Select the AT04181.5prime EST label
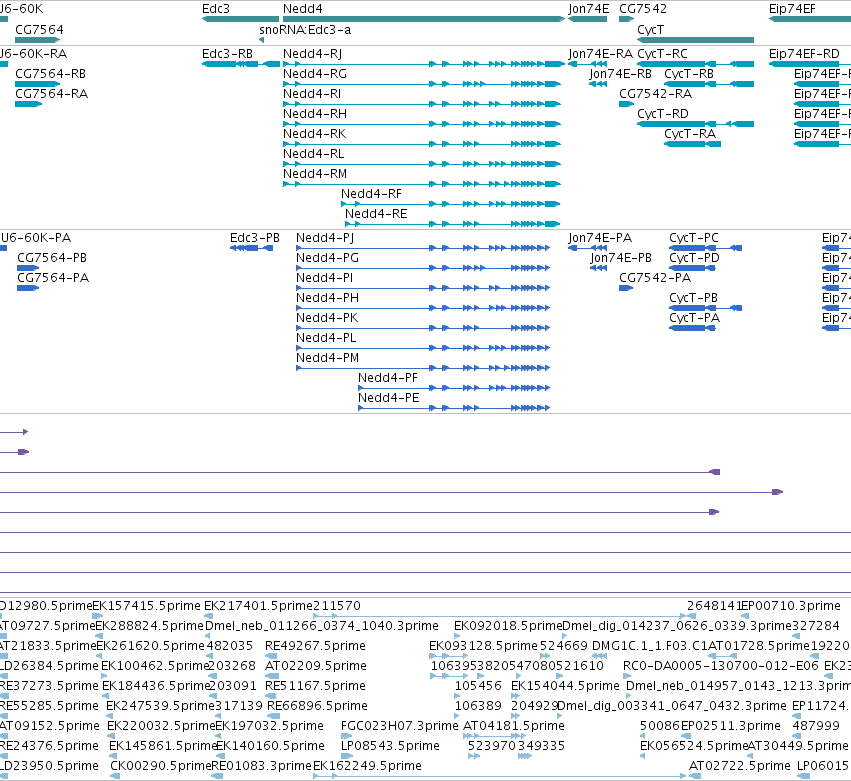Viewport: 851px width, 781px height. click(513, 726)
